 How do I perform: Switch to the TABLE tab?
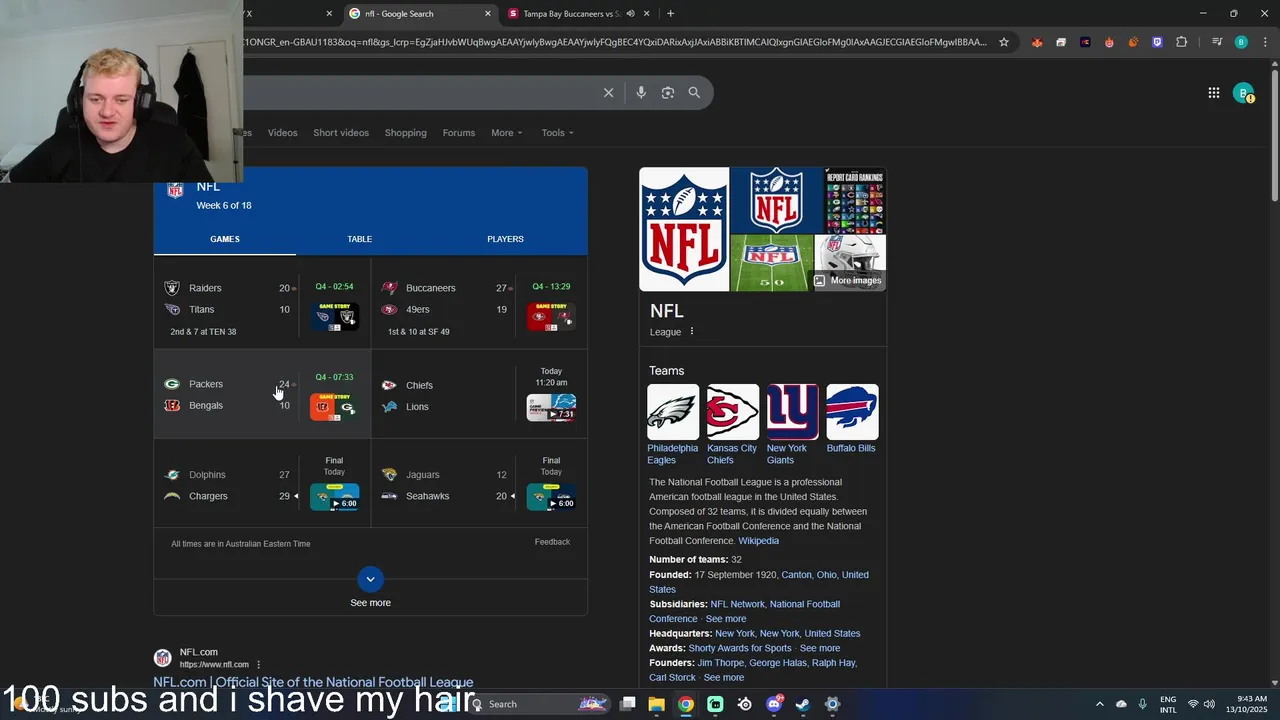click(x=360, y=239)
